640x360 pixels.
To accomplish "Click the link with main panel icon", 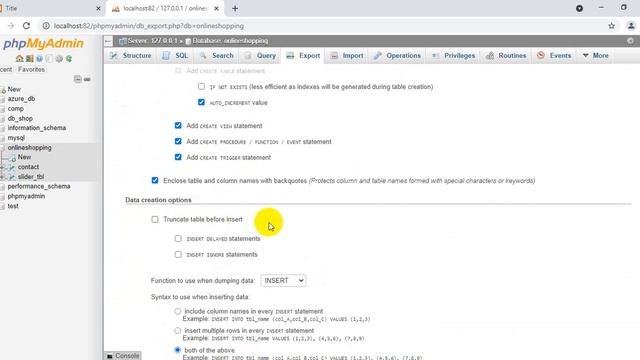I will 87,79.
